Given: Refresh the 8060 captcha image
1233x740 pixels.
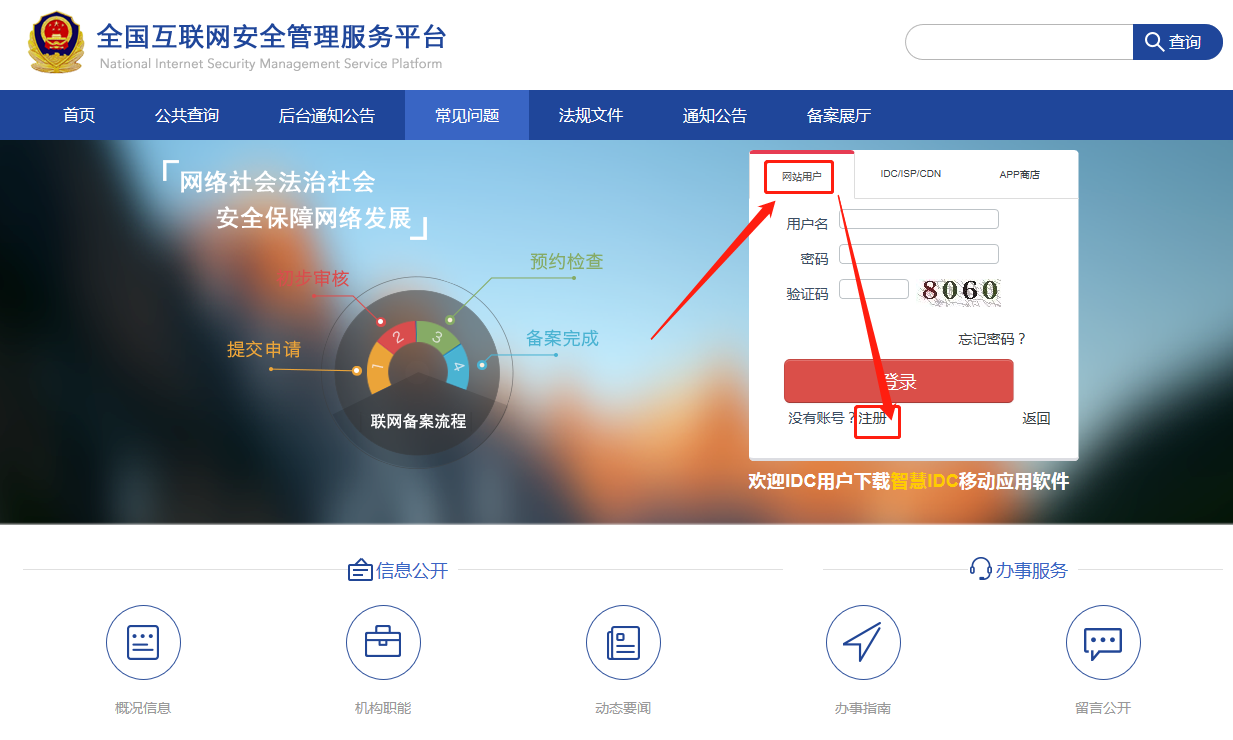Looking at the screenshot, I should tap(960, 291).
